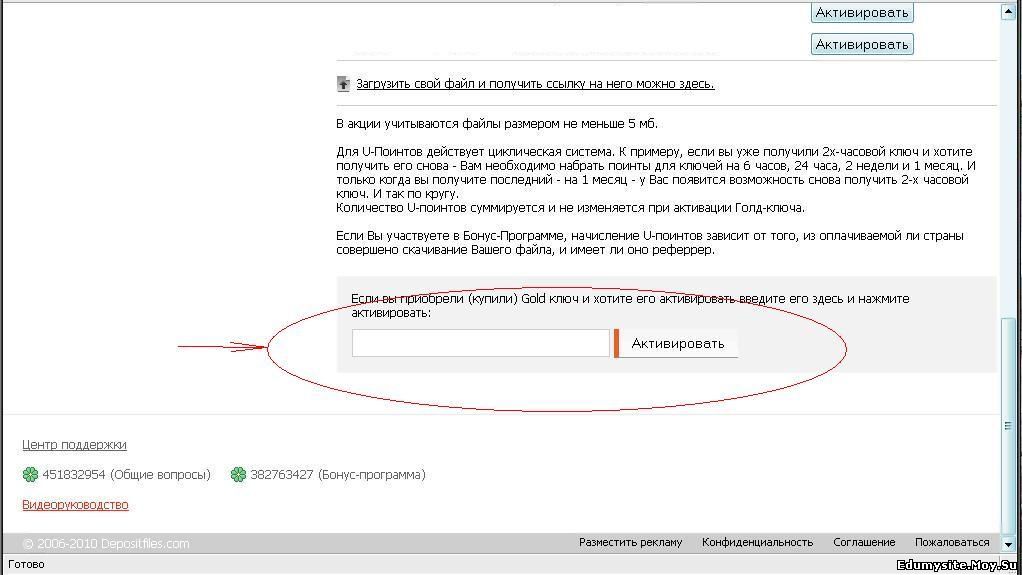Activate the Gold key with the Активировать button
Viewport: 1022px width, 575px height.
pos(677,344)
